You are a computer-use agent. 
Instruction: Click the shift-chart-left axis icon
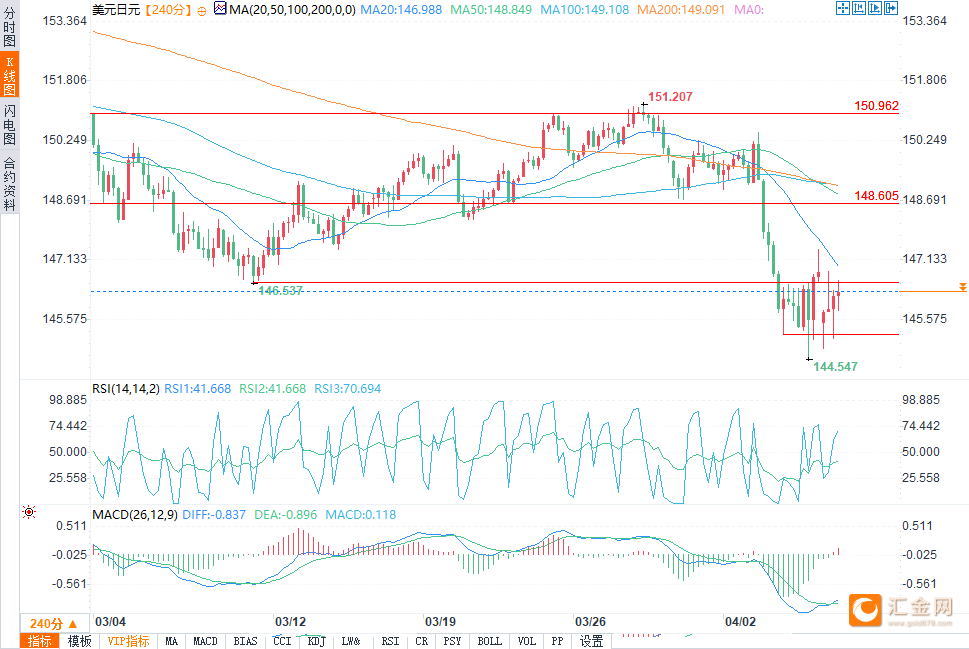coord(858,8)
